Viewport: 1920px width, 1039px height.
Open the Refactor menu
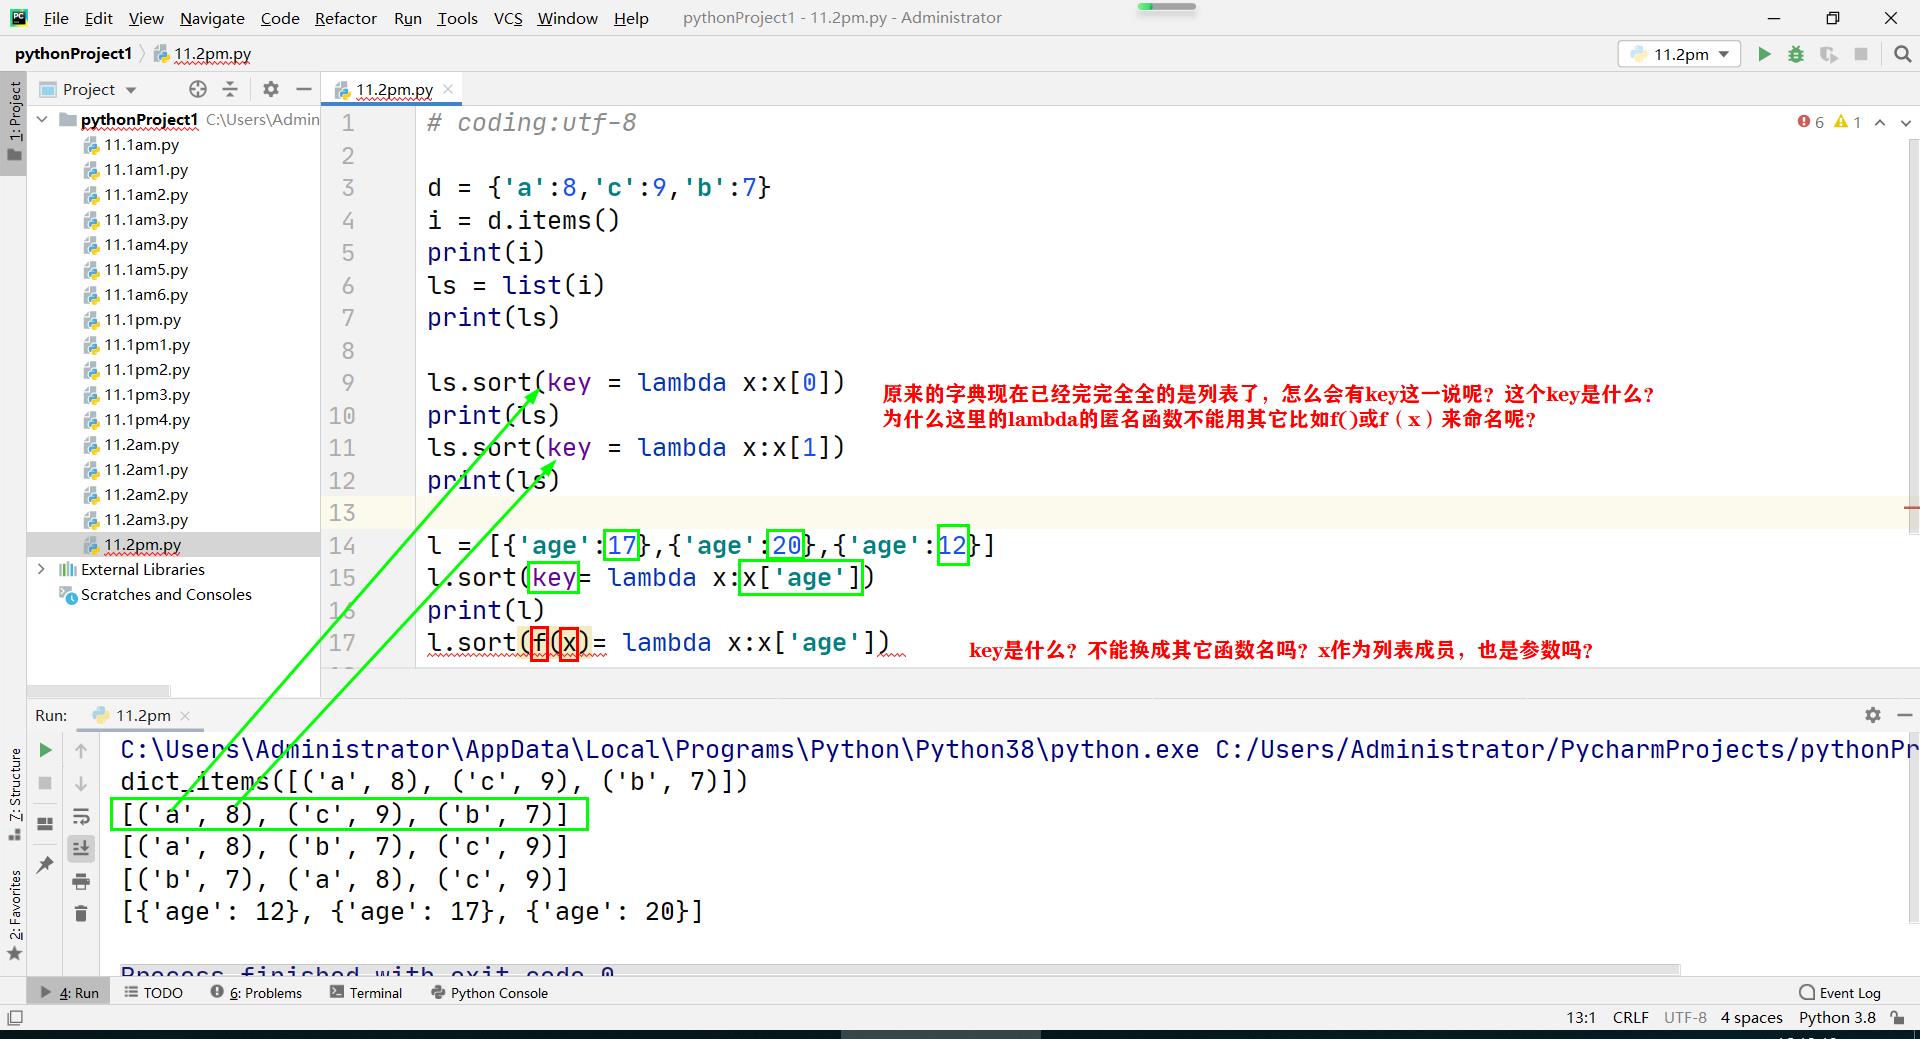point(345,18)
